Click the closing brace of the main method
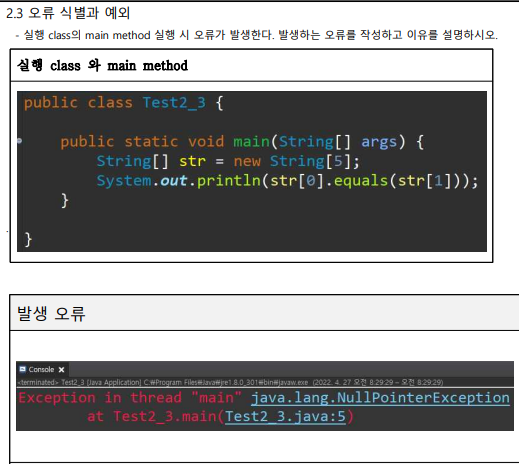Screen dimensions: 519x464 tap(65, 201)
